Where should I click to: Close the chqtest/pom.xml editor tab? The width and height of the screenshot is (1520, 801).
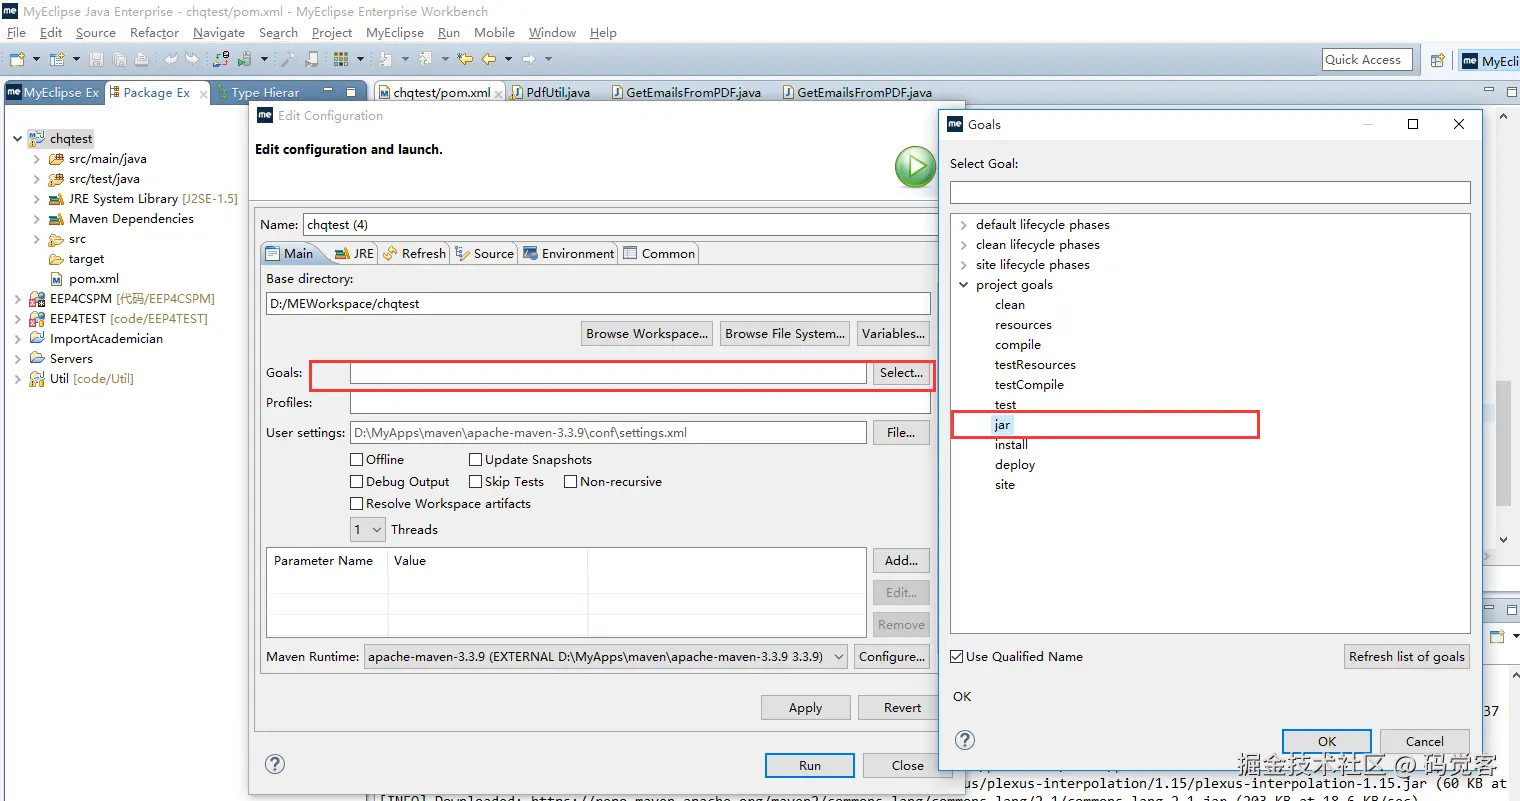pyautogui.click(x=499, y=93)
